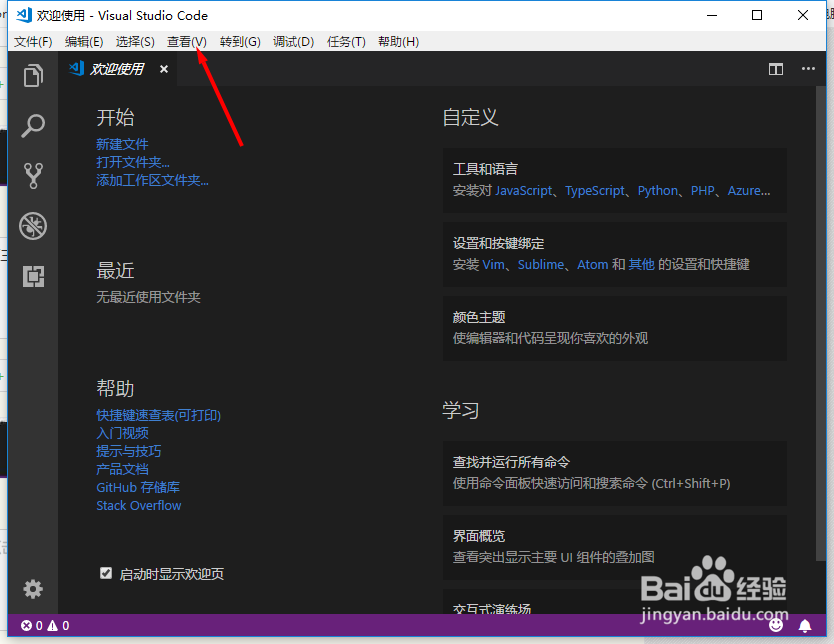The image size is (834, 644).
Task: Open the 产品文档 link
Action: coord(122,469)
